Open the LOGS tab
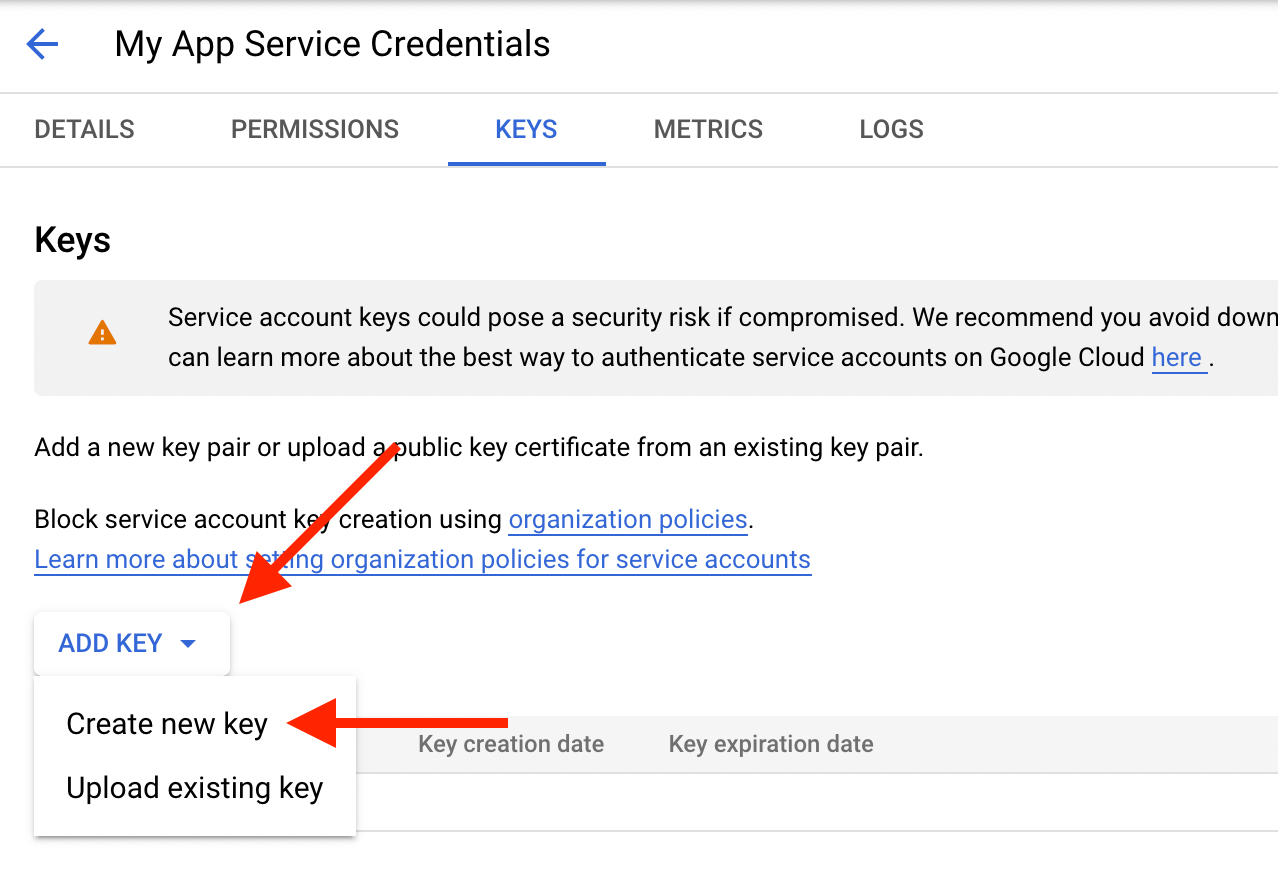Screen dimensions: 1278x894 pyautogui.click(x=891, y=129)
